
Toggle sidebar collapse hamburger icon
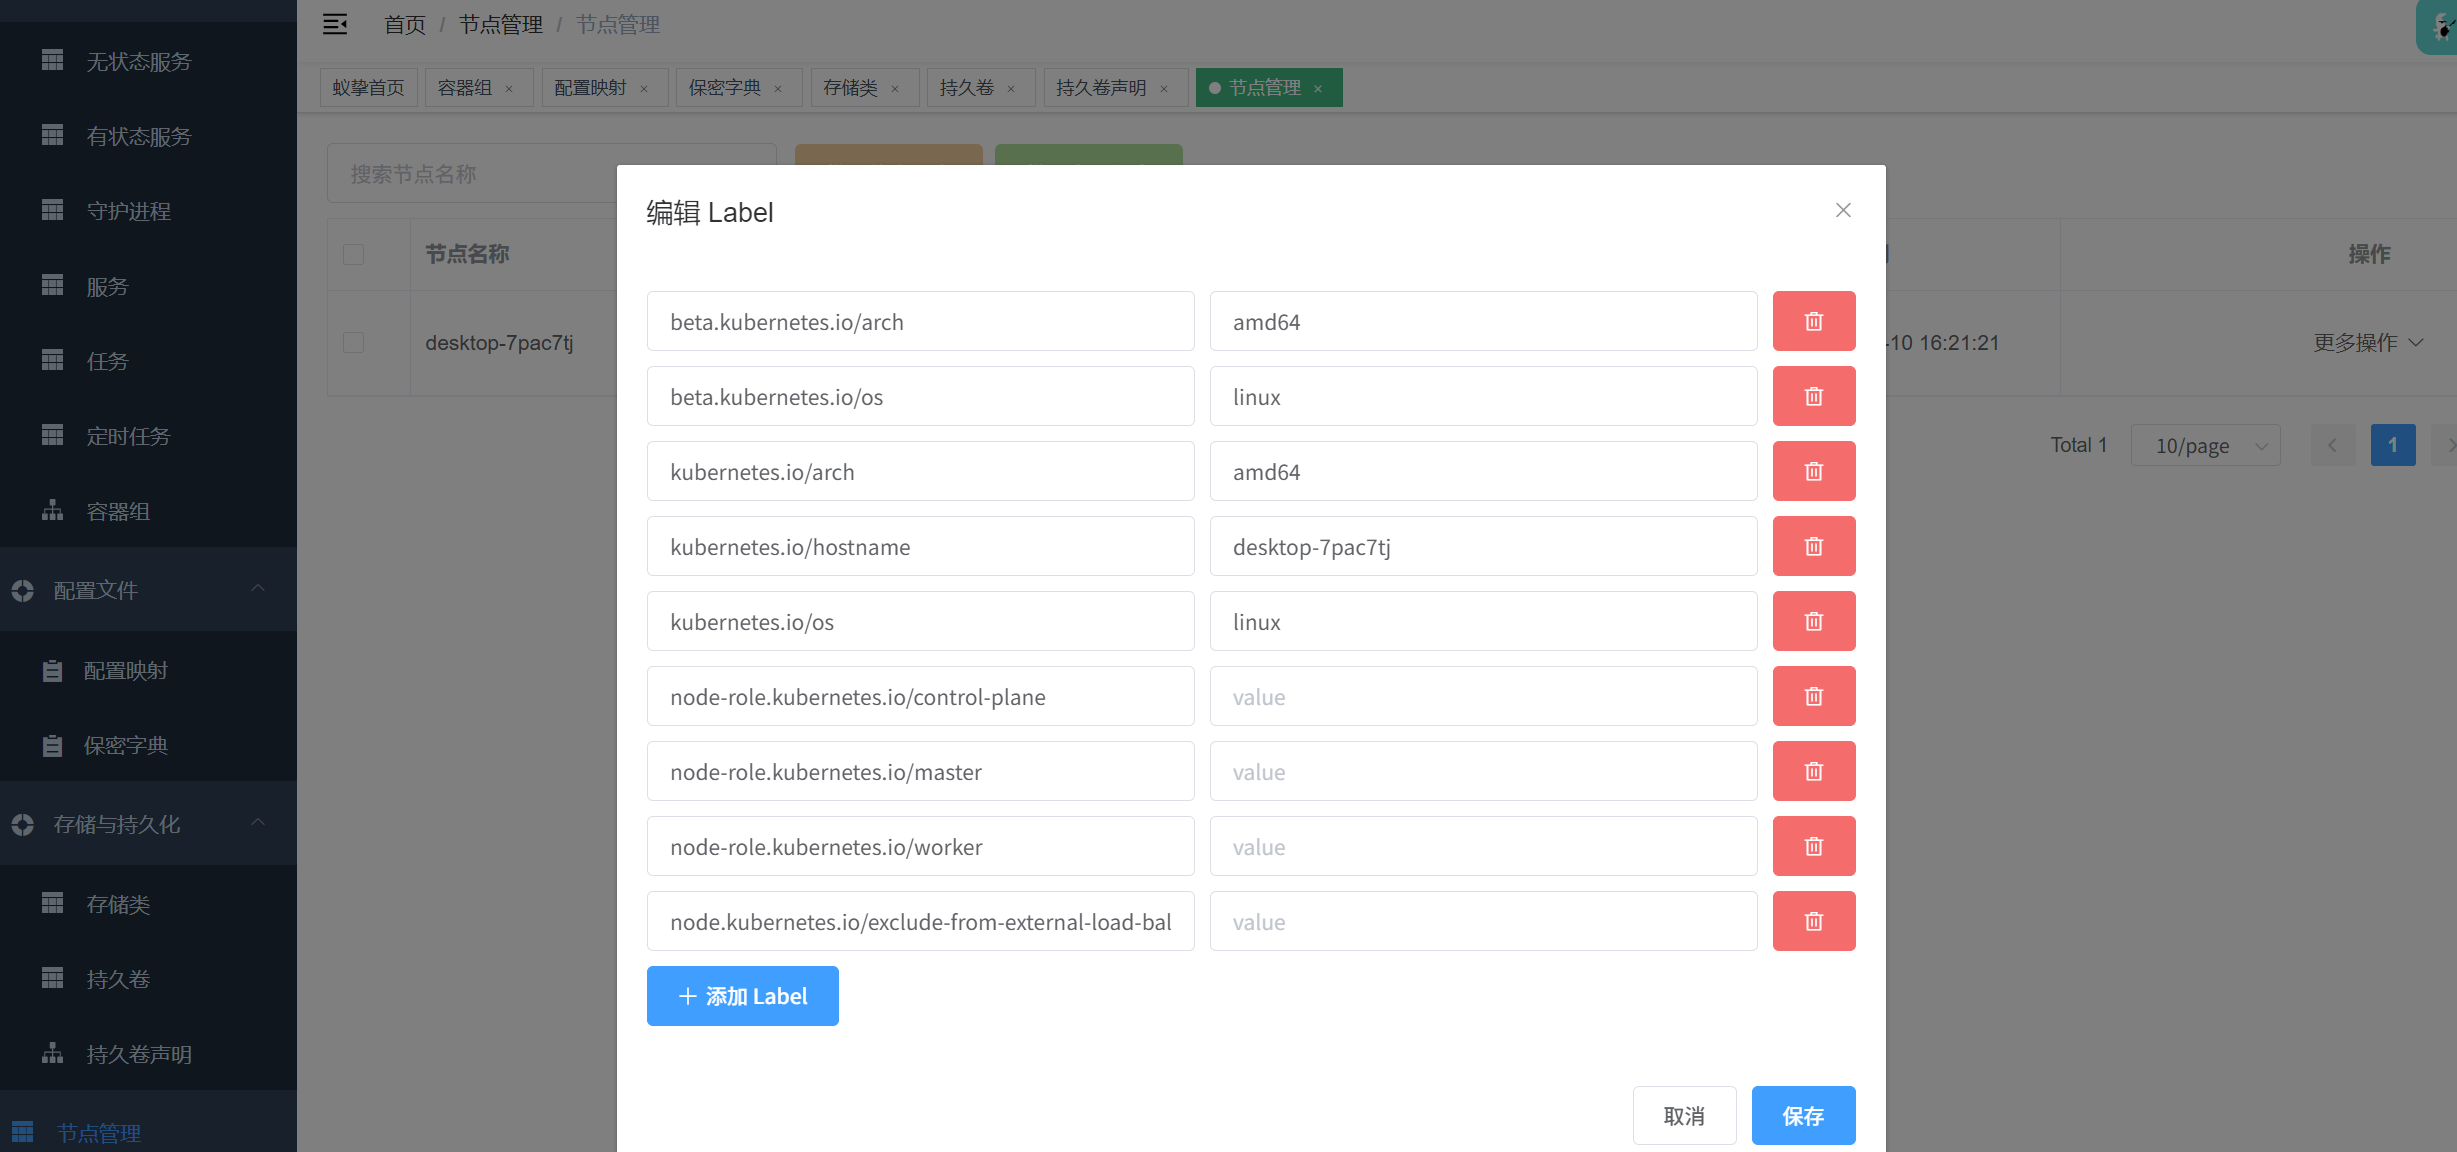point(335,24)
